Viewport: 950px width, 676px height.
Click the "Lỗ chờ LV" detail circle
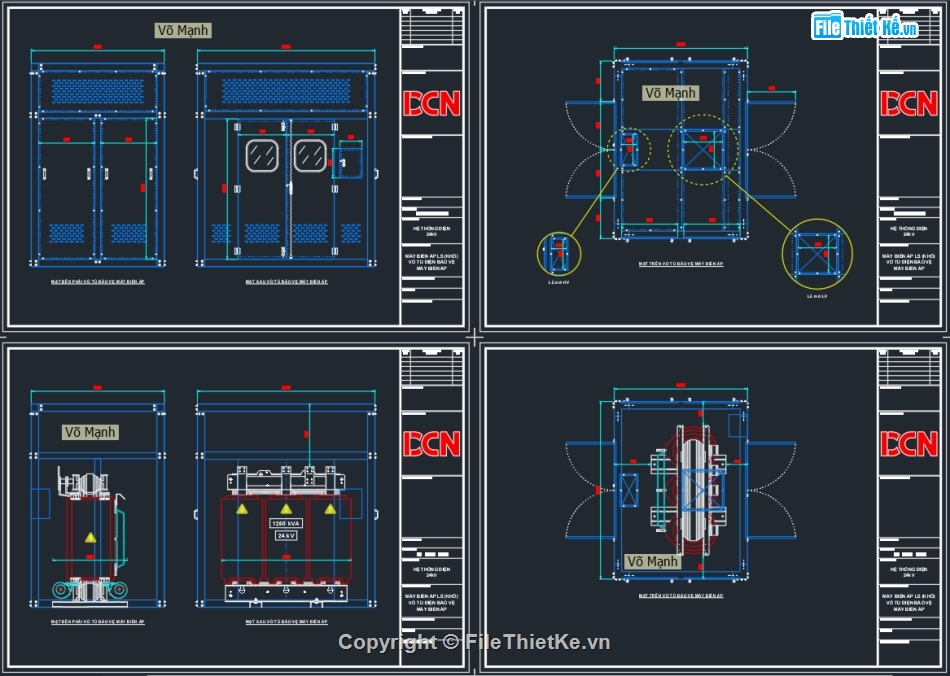[817, 254]
